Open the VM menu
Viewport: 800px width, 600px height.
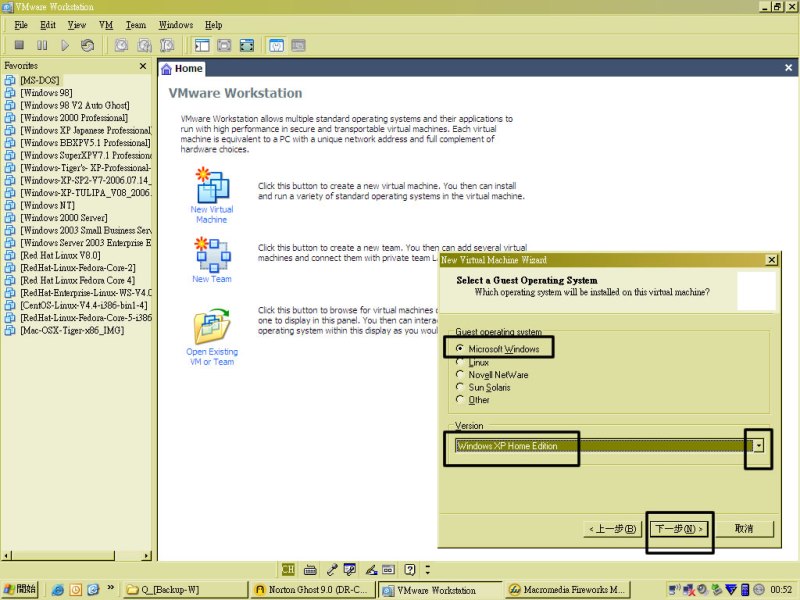pos(106,25)
